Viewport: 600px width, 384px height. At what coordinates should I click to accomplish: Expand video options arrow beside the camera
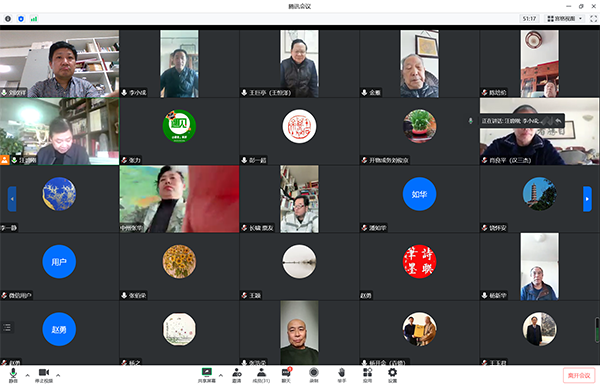point(58,375)
